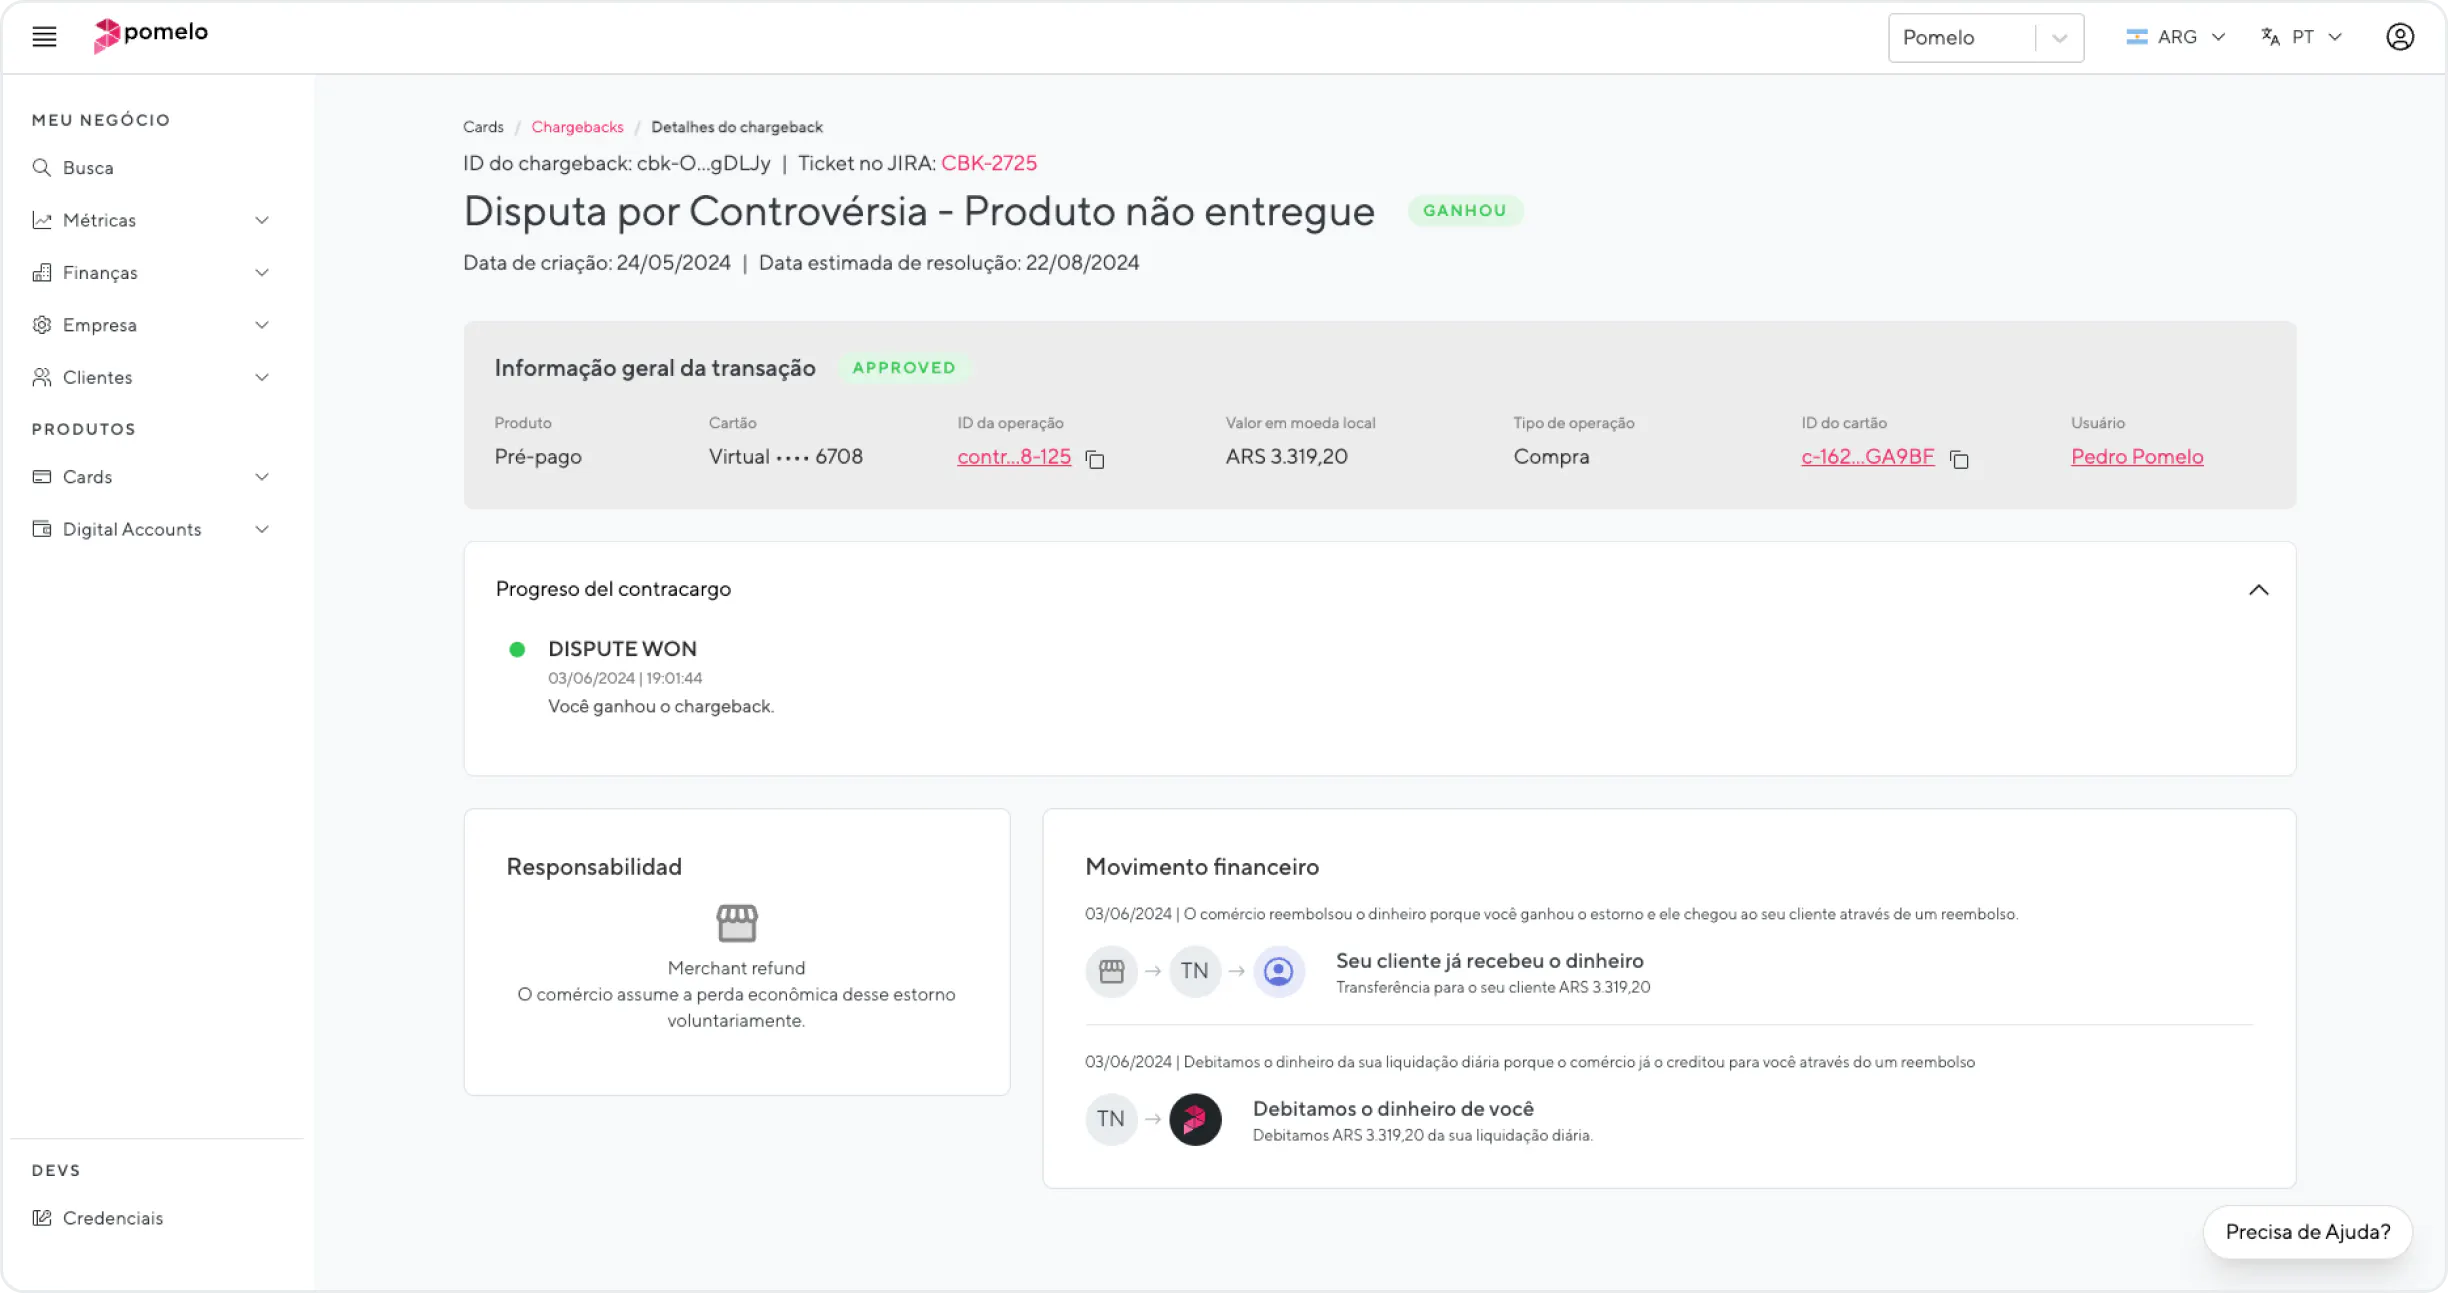Click the customer avatar icon in transfer flow
This screenshot has width=2448, height=1293.
[x=1278, y=971]
